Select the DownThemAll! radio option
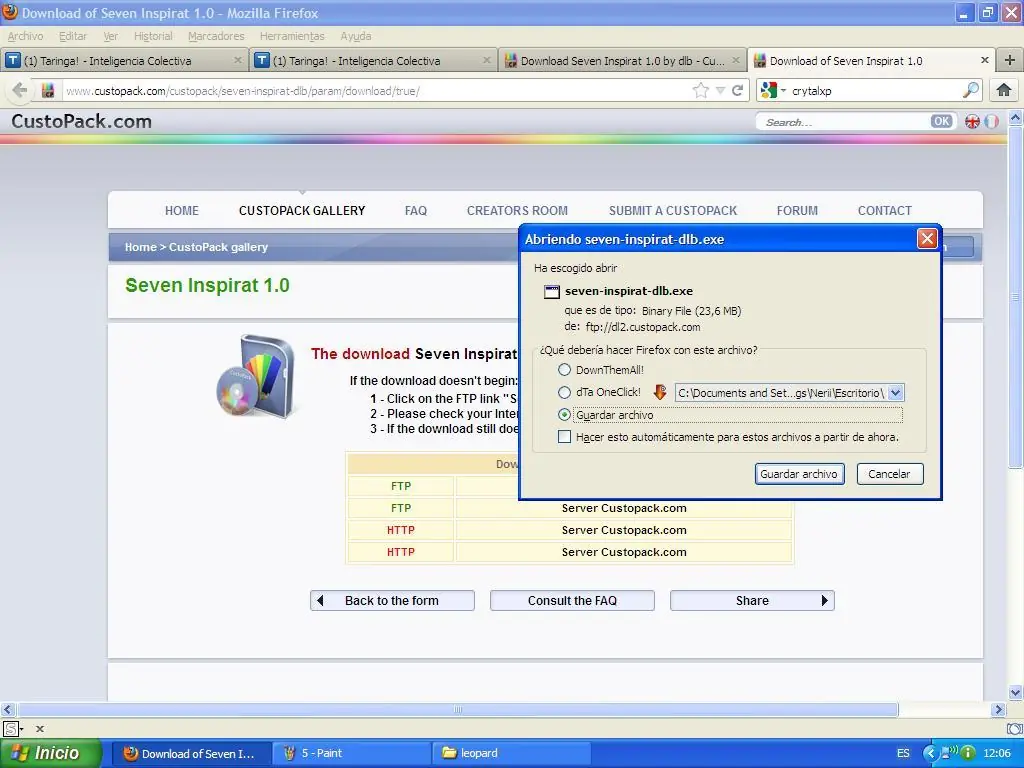This screenshot has height=768, width=1024. [x=564, y=370]
